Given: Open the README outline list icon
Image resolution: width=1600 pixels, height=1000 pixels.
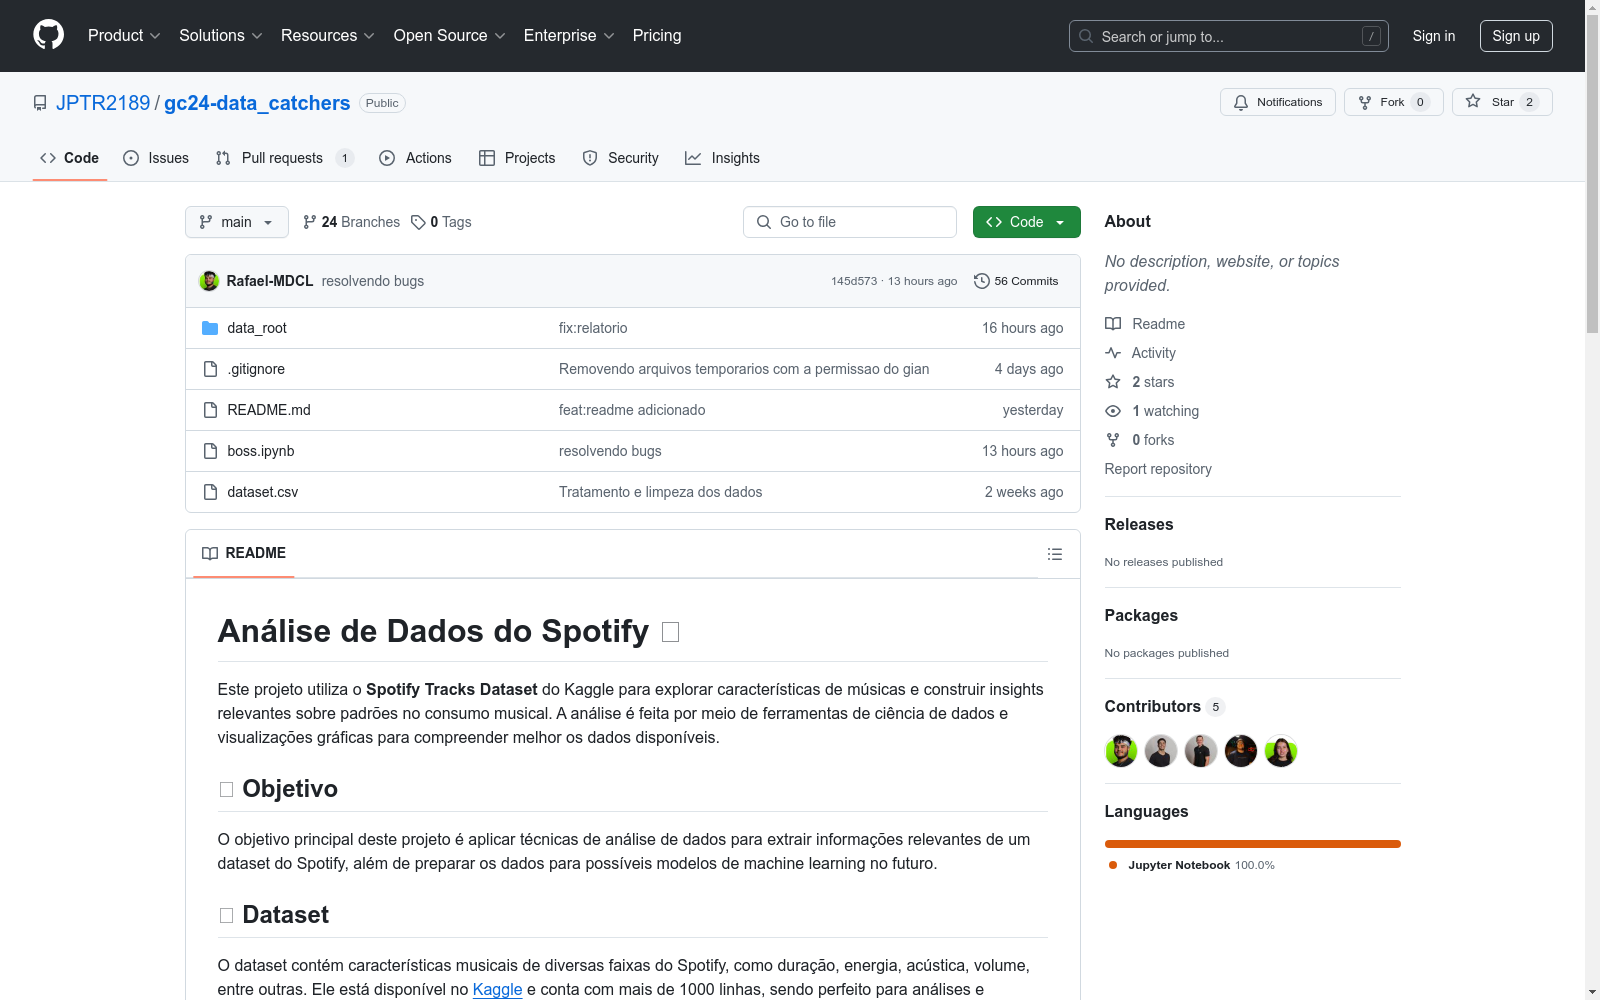Looking at the screenshot, I should click(x=1055, y=554).
